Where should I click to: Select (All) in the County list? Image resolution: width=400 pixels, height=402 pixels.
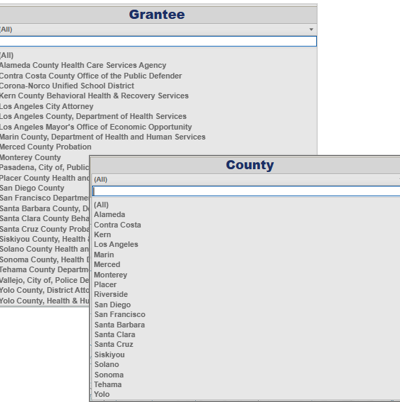[x=101, y=205]
